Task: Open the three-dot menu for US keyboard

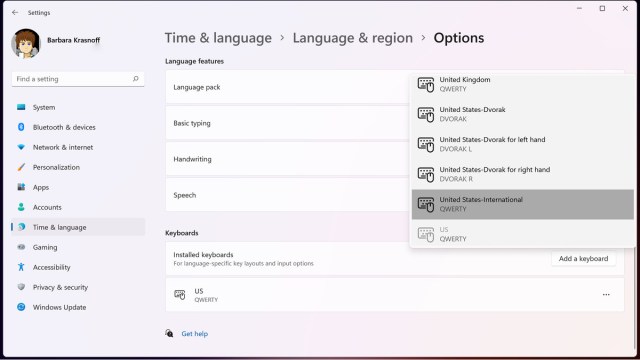Action: point(606,295)
